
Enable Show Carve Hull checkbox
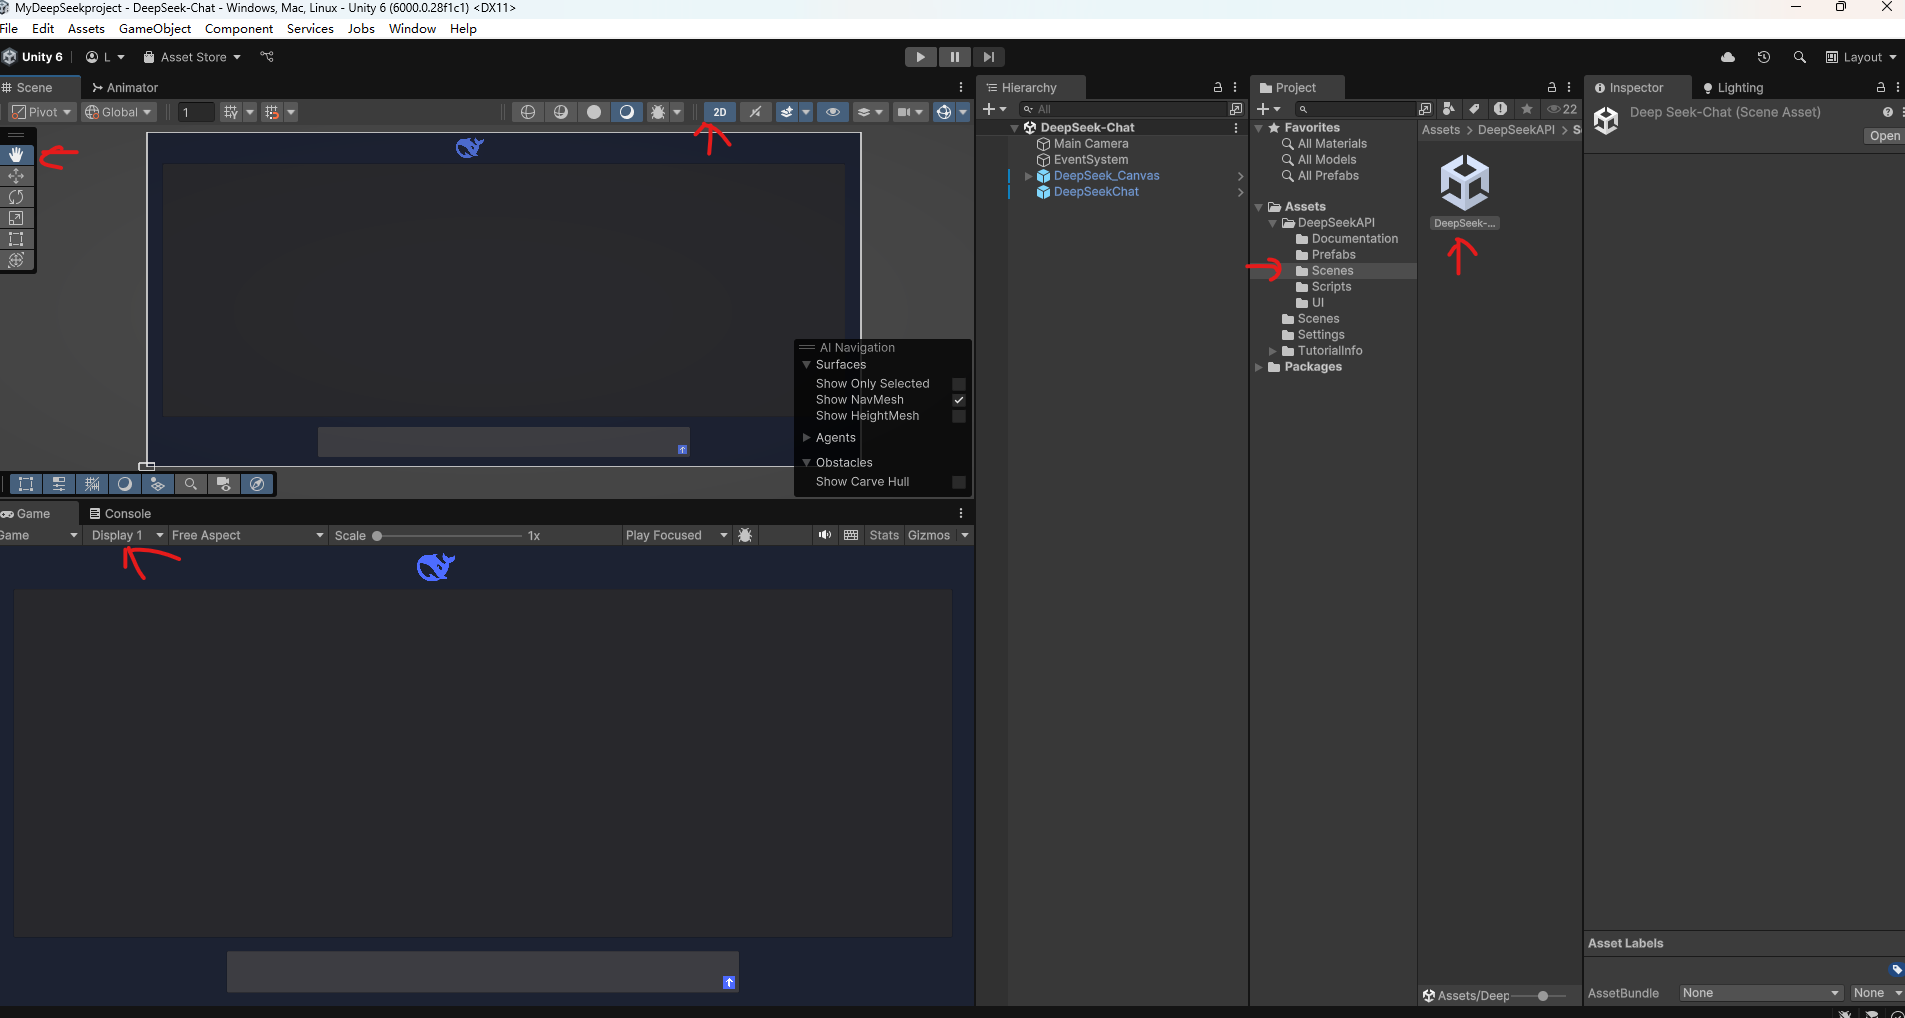click(x=959, y=482)
